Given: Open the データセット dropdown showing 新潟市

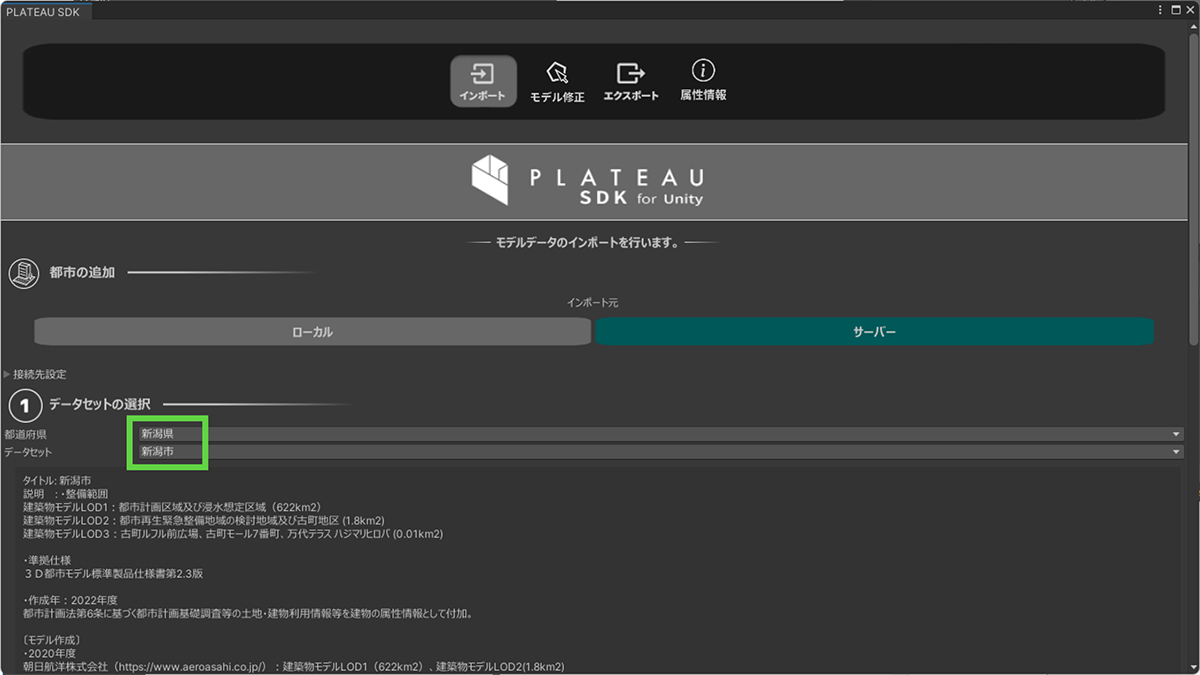Looking at the screenshot, I should tap(660, 452).
